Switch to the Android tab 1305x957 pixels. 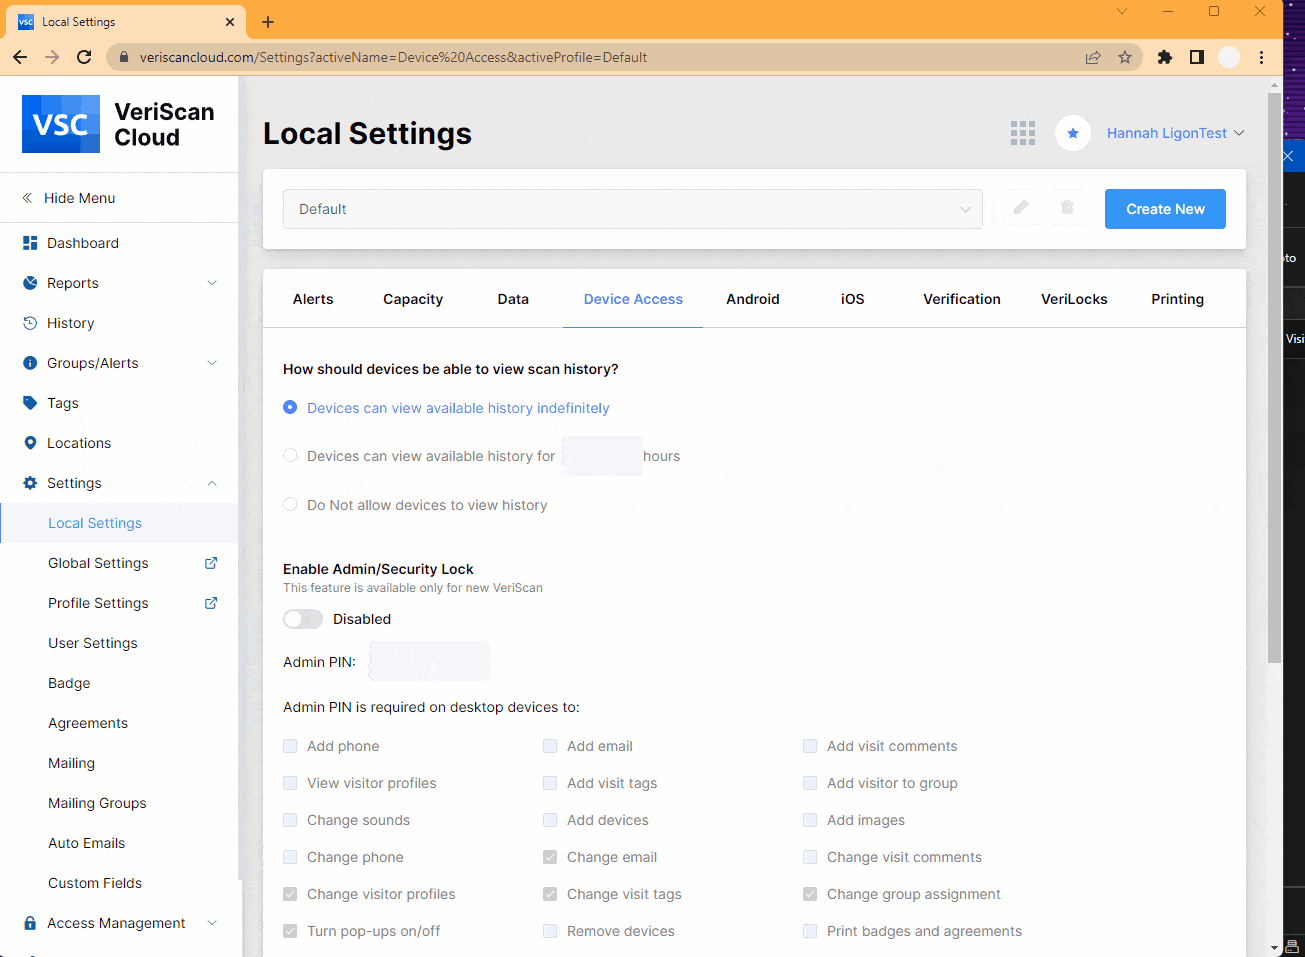(x=753, y=299)
